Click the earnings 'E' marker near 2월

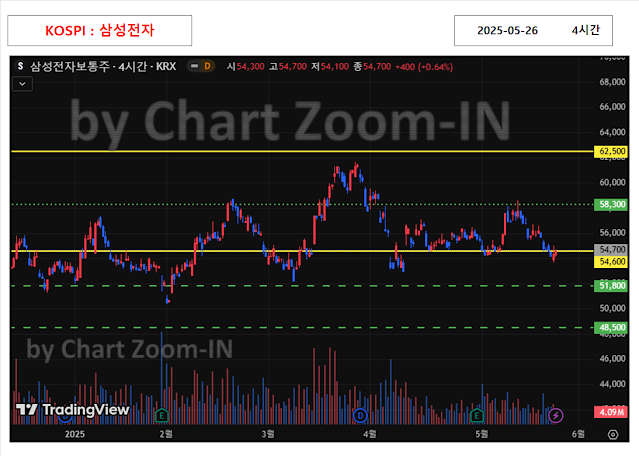[162, 416]
